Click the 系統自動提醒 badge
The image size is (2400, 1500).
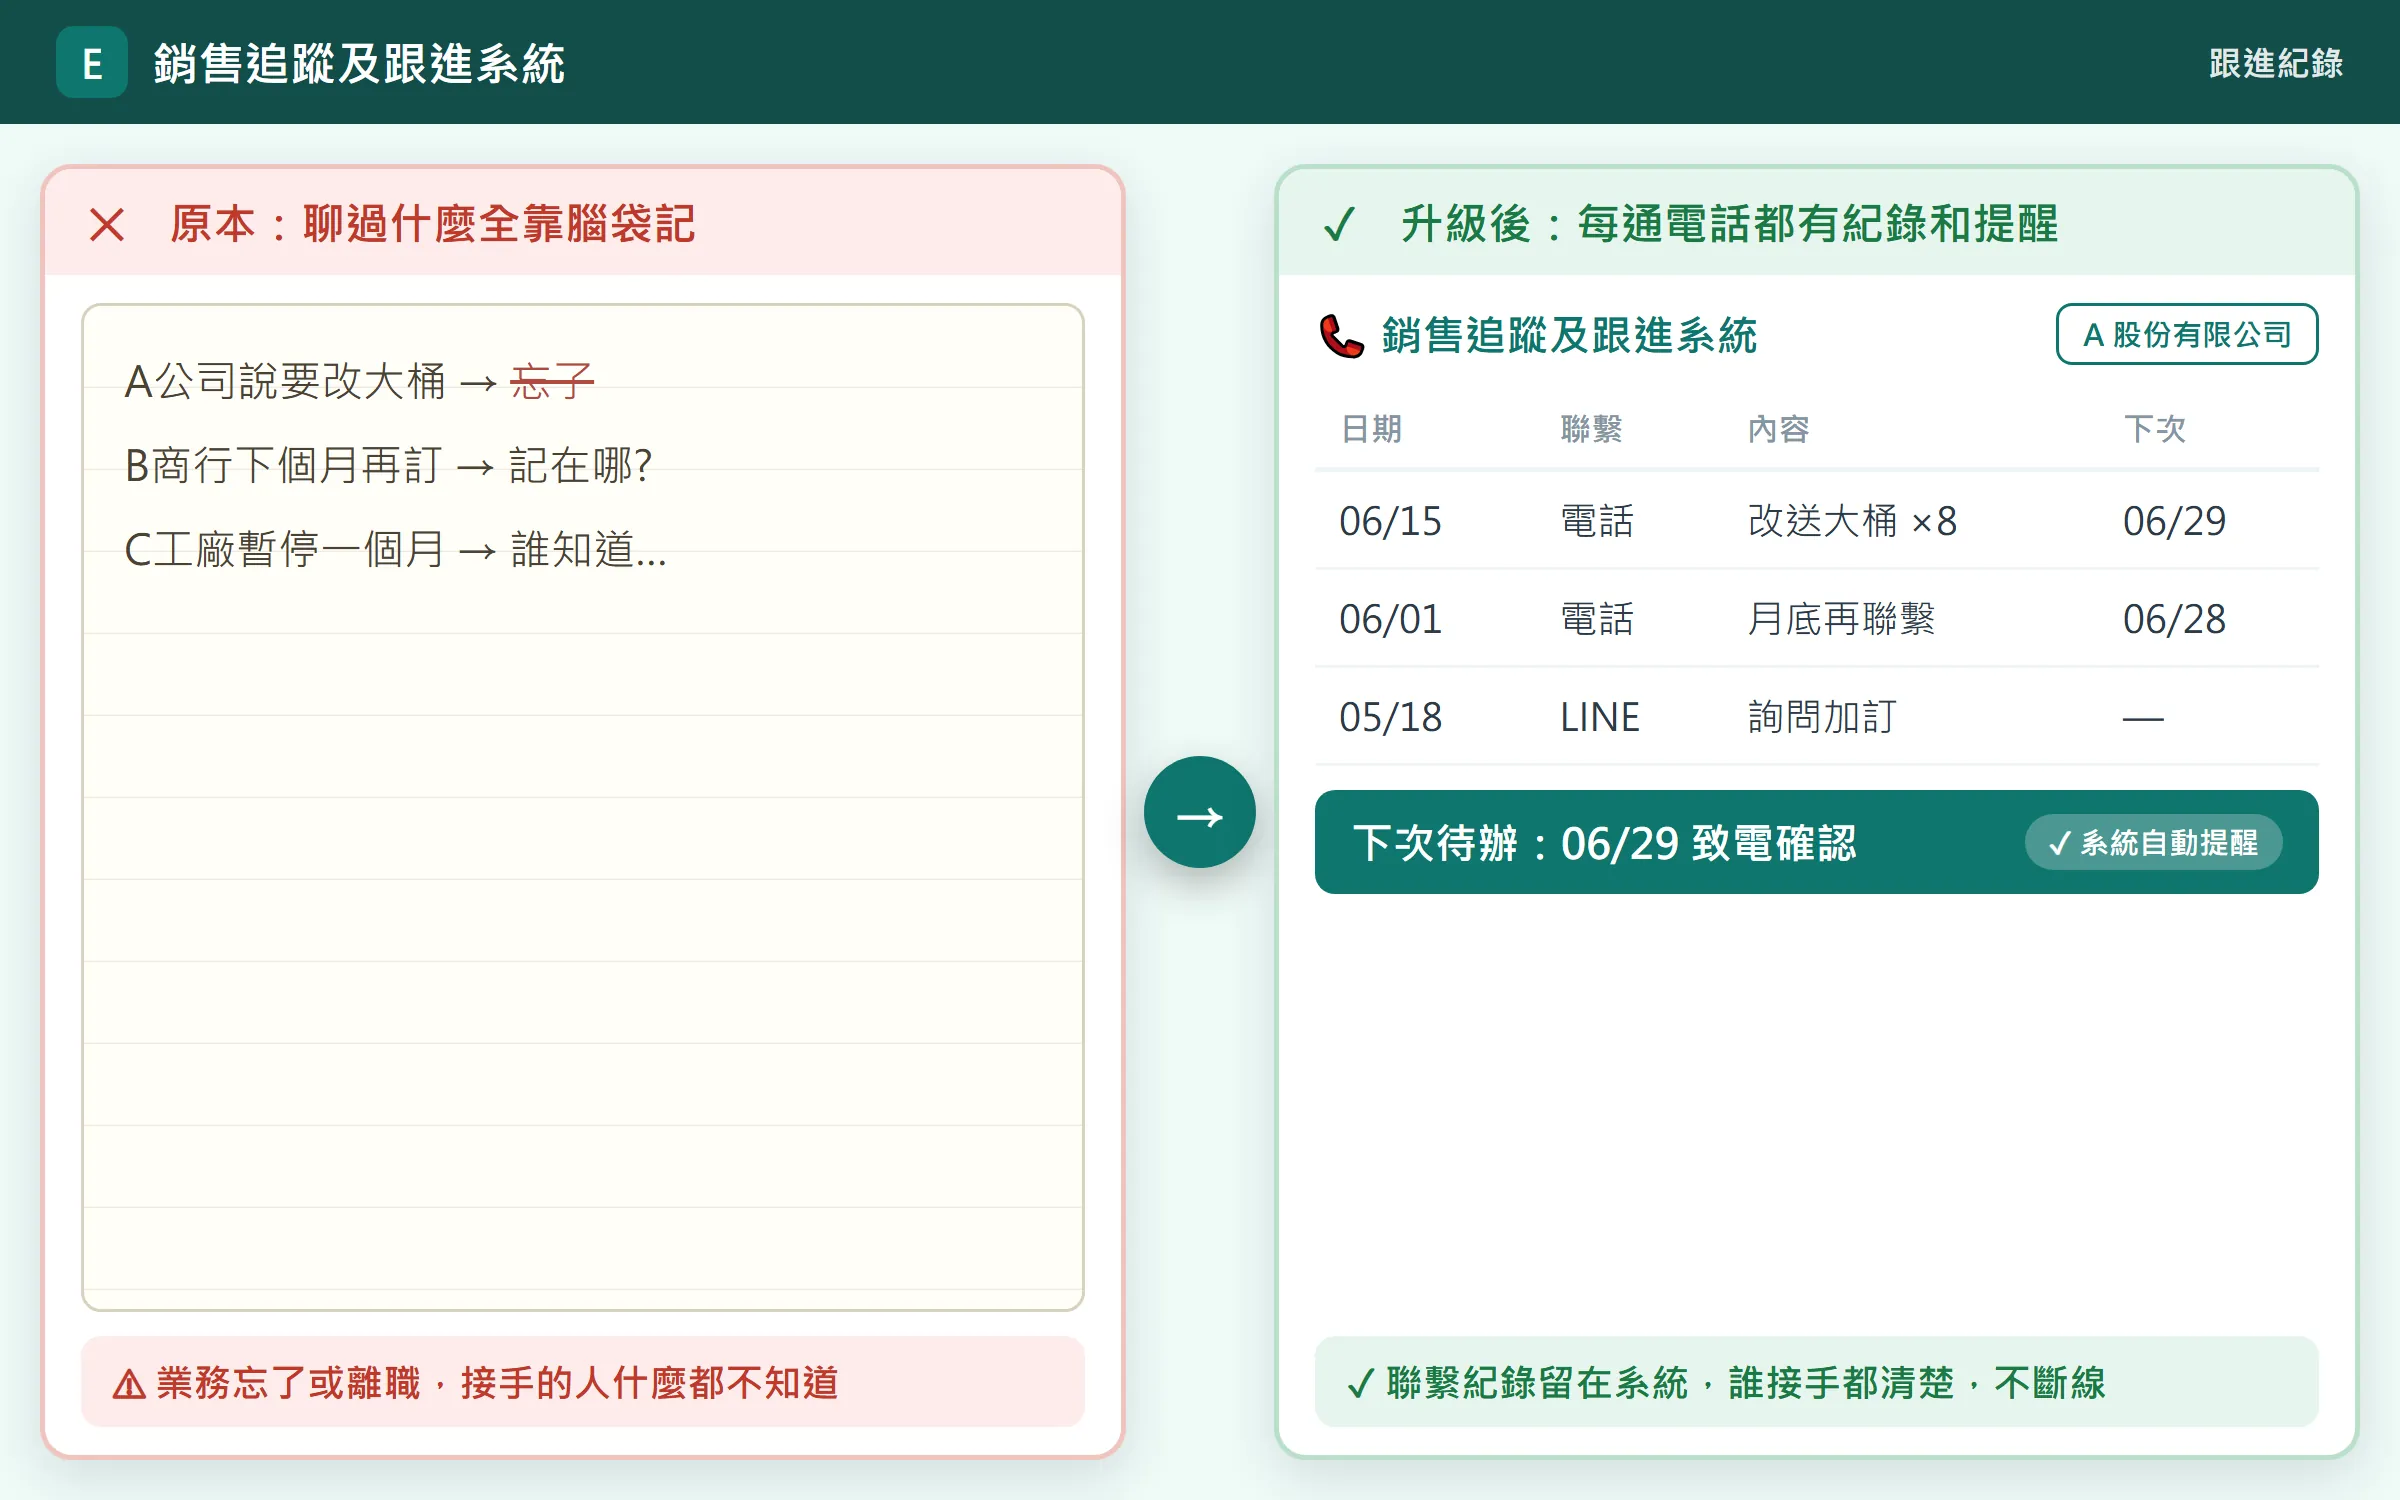2153,842
